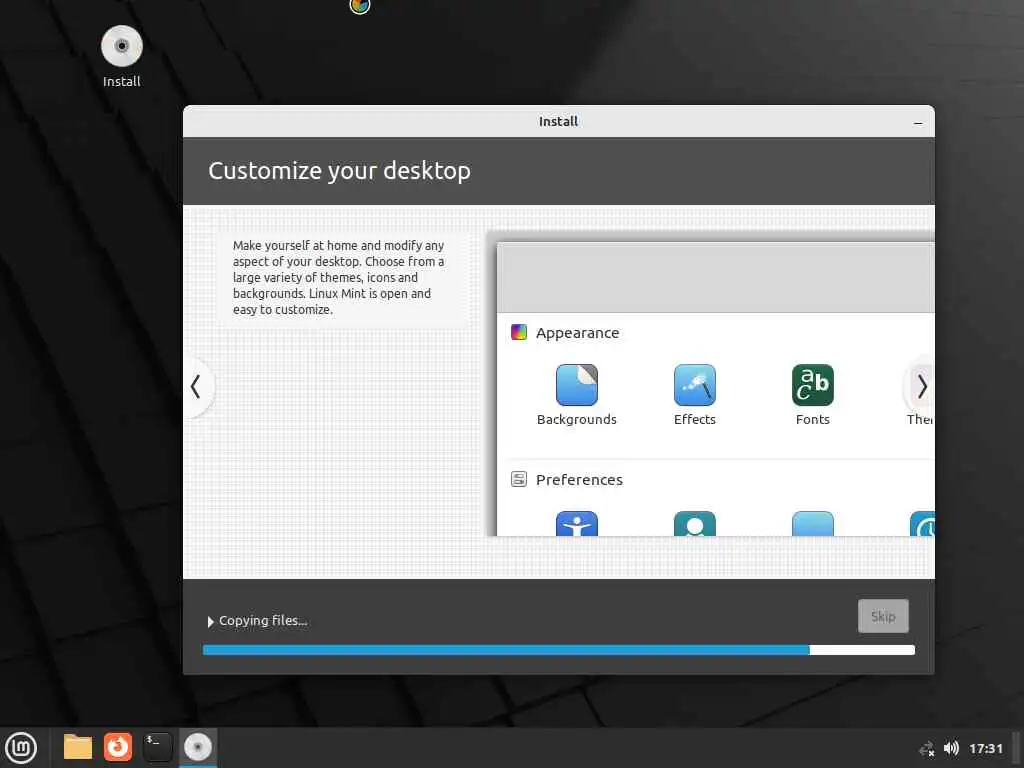Click the 'Make yourself at home' description paragraph
Viewport: 1024px width, 768px height.
pyautogui.click(x=338, y=278)
